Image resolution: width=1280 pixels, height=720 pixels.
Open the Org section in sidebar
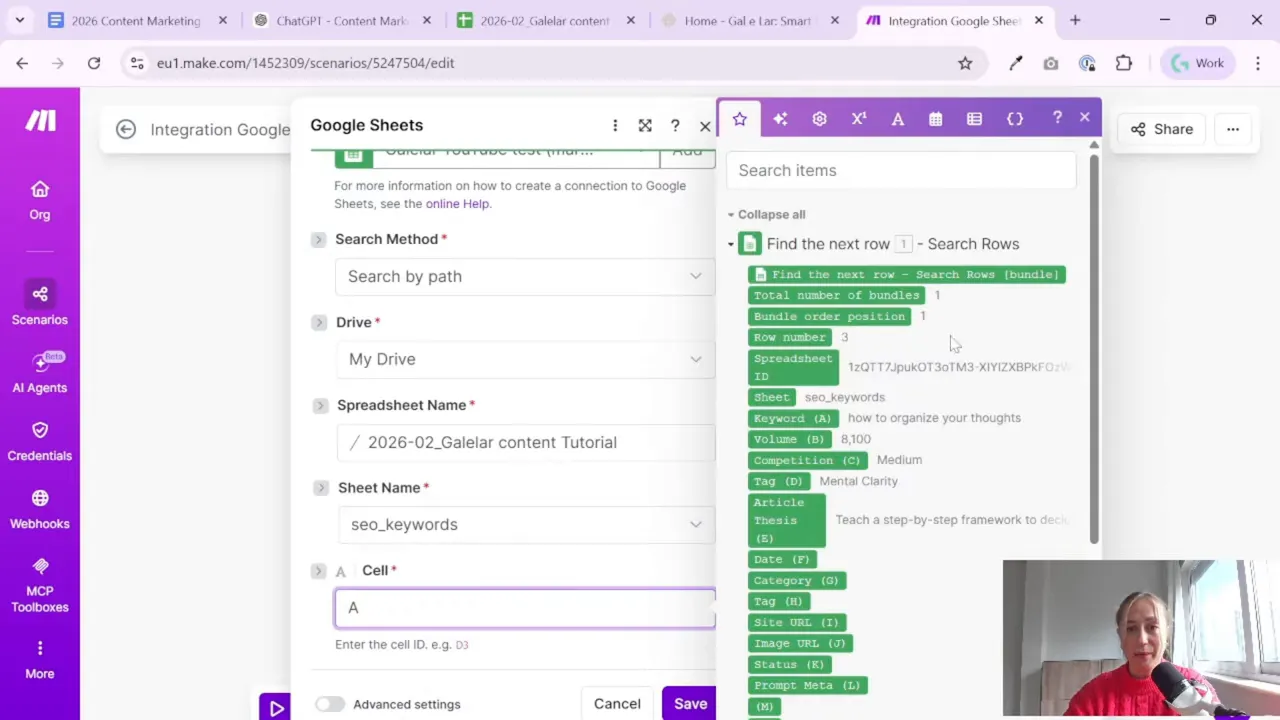(40, 200)
